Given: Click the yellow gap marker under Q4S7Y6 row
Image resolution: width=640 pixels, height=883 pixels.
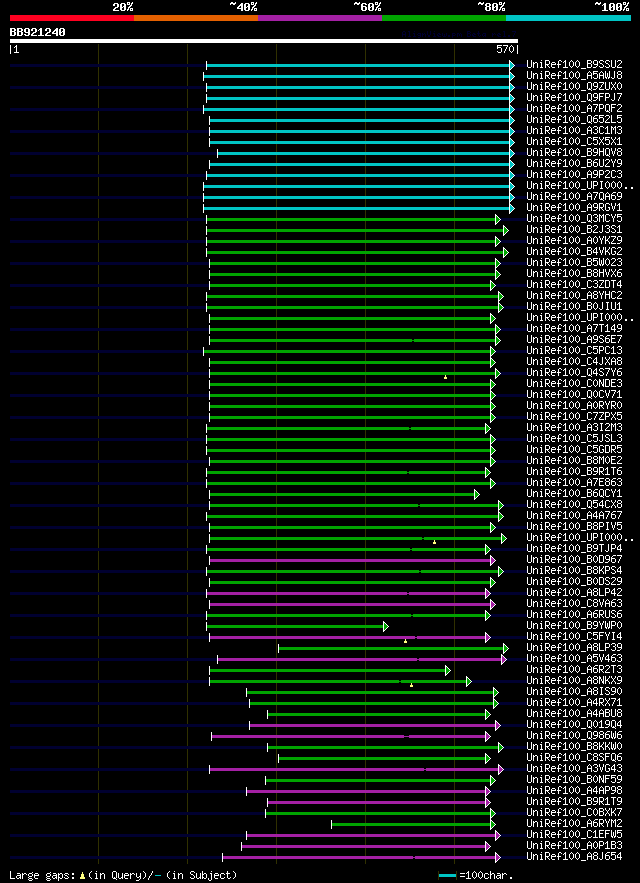Looking at the screenshot, I should 445,377.
